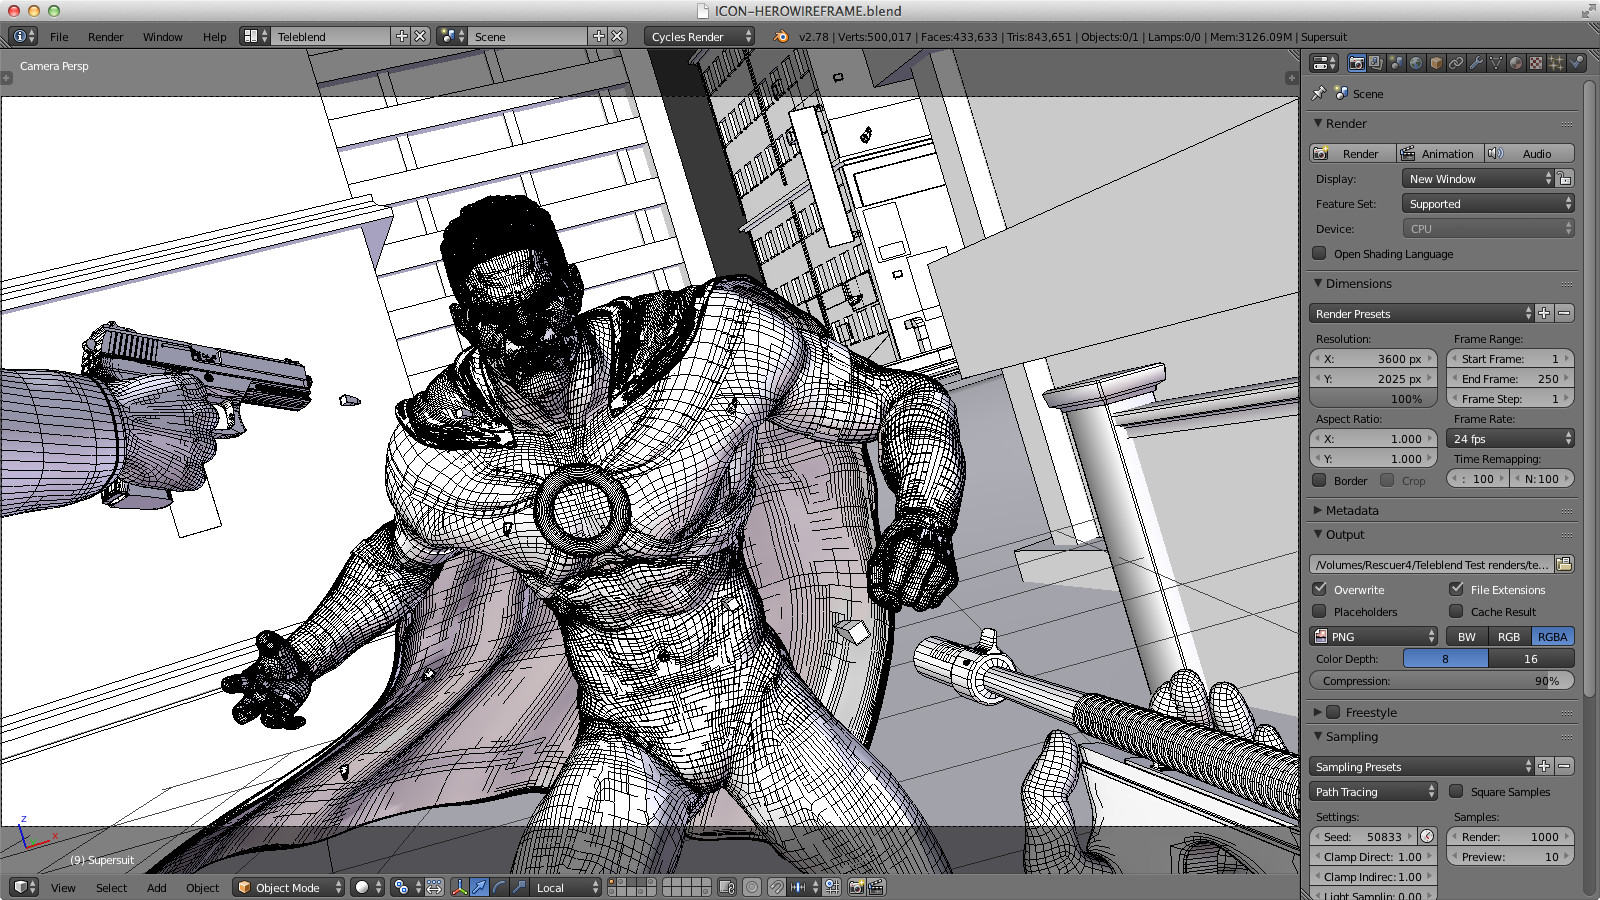
Task: Click the Audio mixdown button
Action: pos(1530,153)
